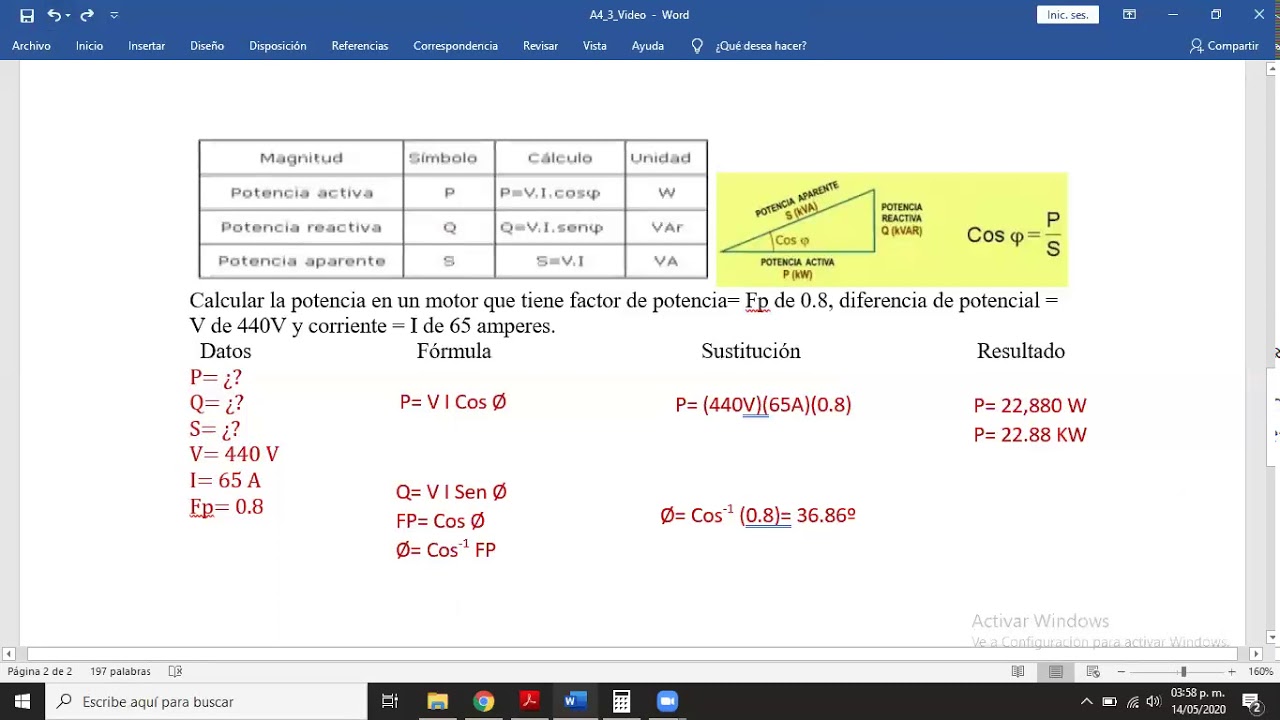Click the volume speaker tray icon
Image resolution: width=1280 pixels, height=720 pixels.
coord(1153,702)
